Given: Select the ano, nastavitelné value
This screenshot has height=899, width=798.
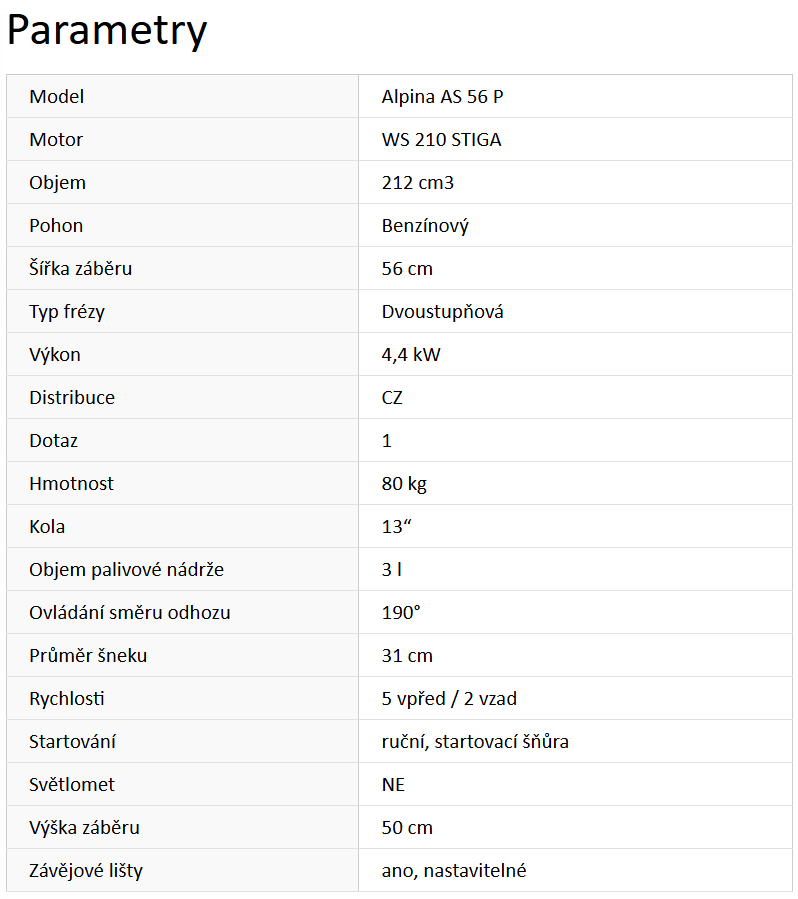Looking at the screenshot, I should click(453, 871).
